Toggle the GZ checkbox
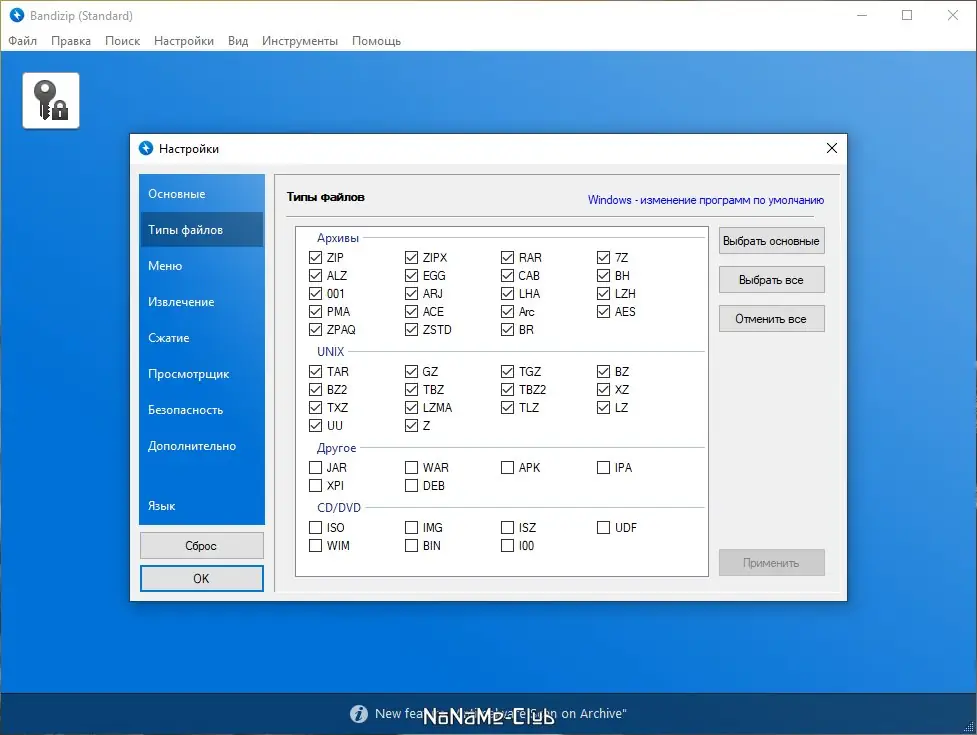 (411, 371)
